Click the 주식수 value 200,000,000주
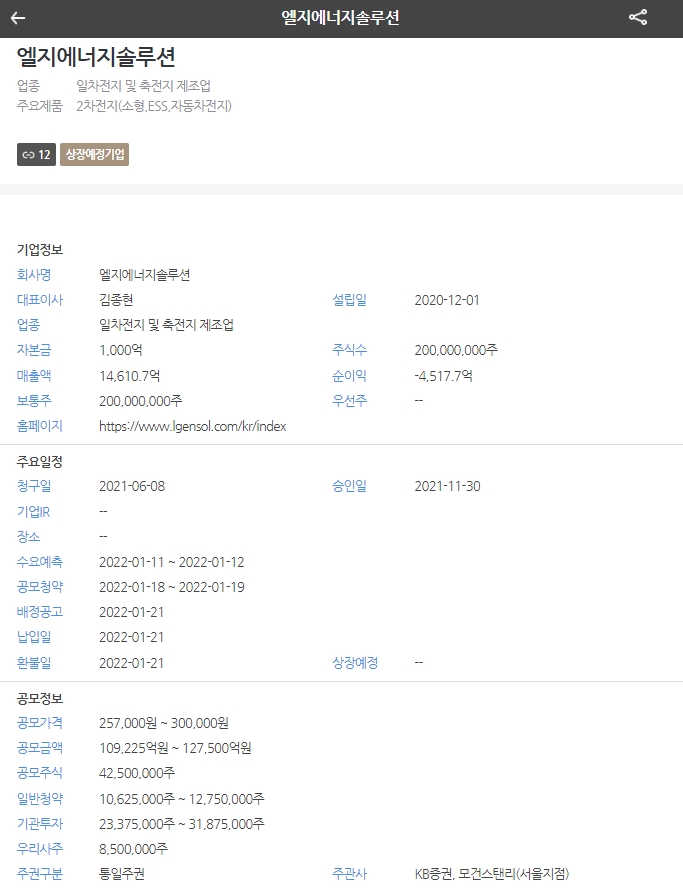This screenshot has width=683, height=889. 456,350
